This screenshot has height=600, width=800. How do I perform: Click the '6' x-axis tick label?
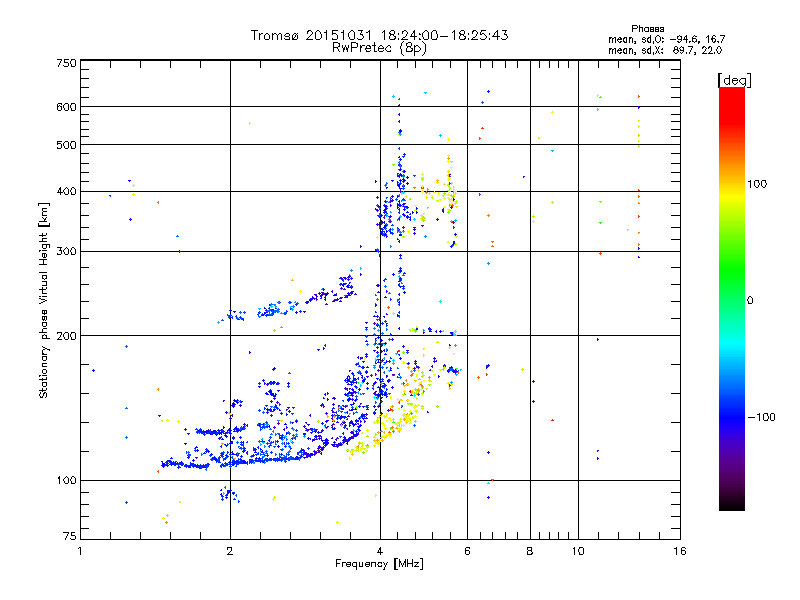coord(467,551)
